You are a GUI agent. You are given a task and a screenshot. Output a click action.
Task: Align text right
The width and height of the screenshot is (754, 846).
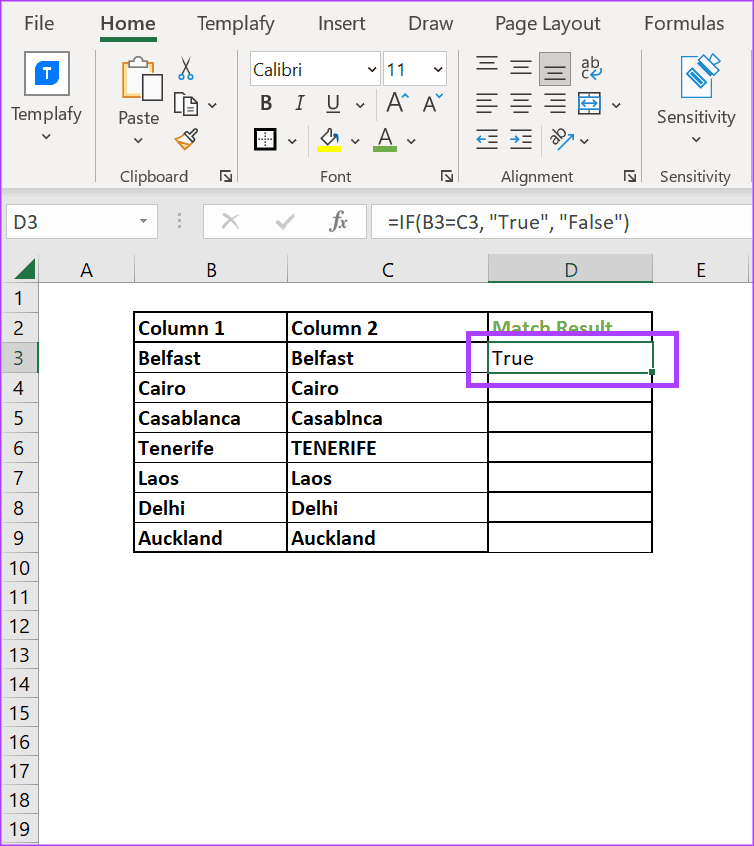[555, 103]
